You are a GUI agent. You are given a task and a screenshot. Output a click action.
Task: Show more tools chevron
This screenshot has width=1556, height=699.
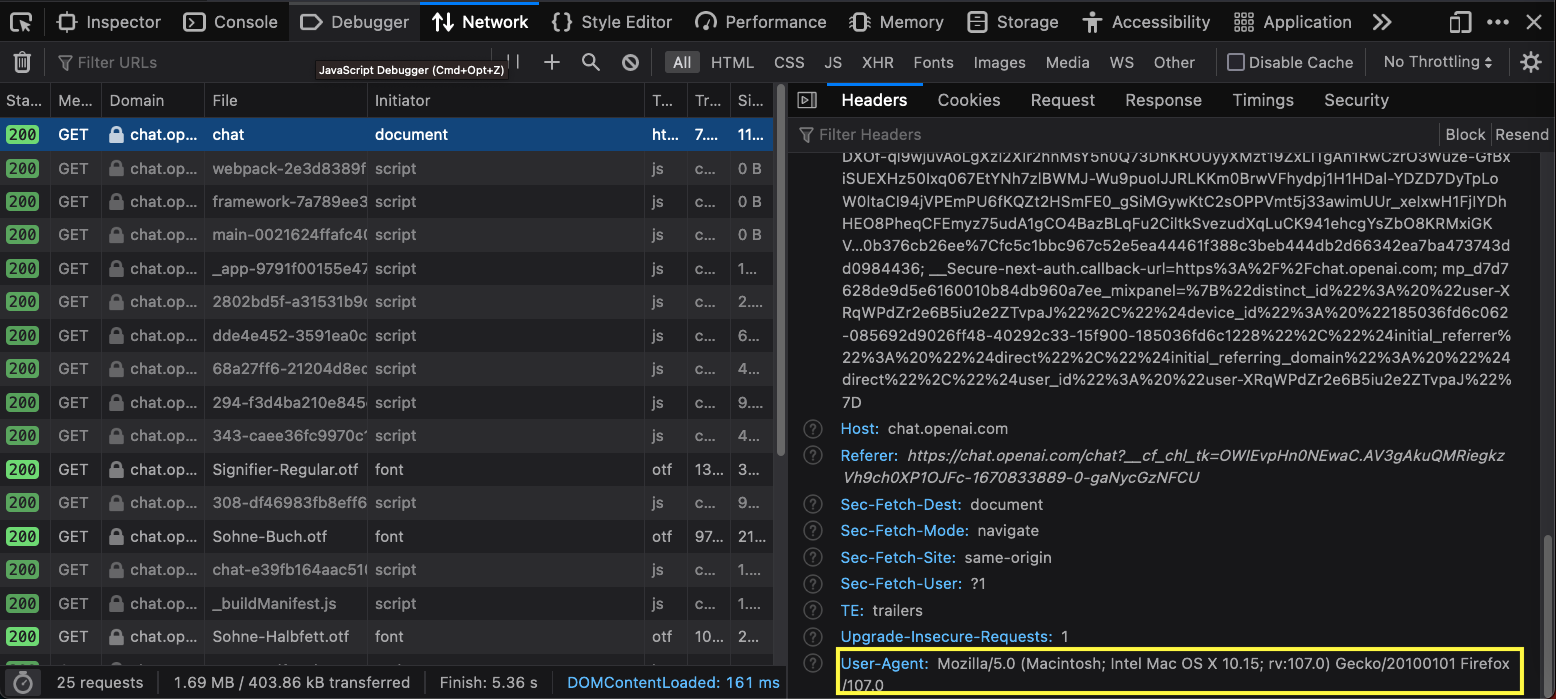1382,21
